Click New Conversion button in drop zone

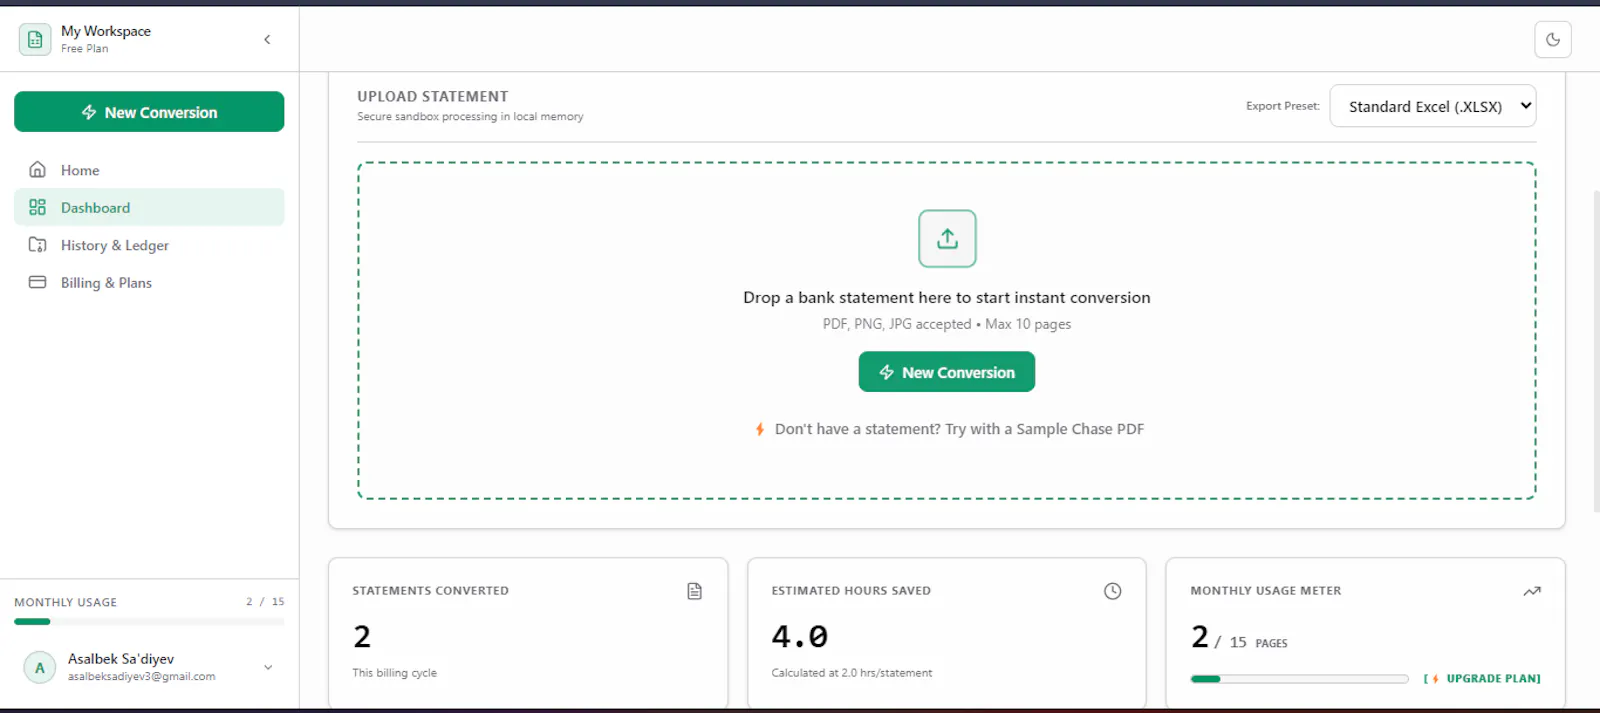(x=947, y=372)
